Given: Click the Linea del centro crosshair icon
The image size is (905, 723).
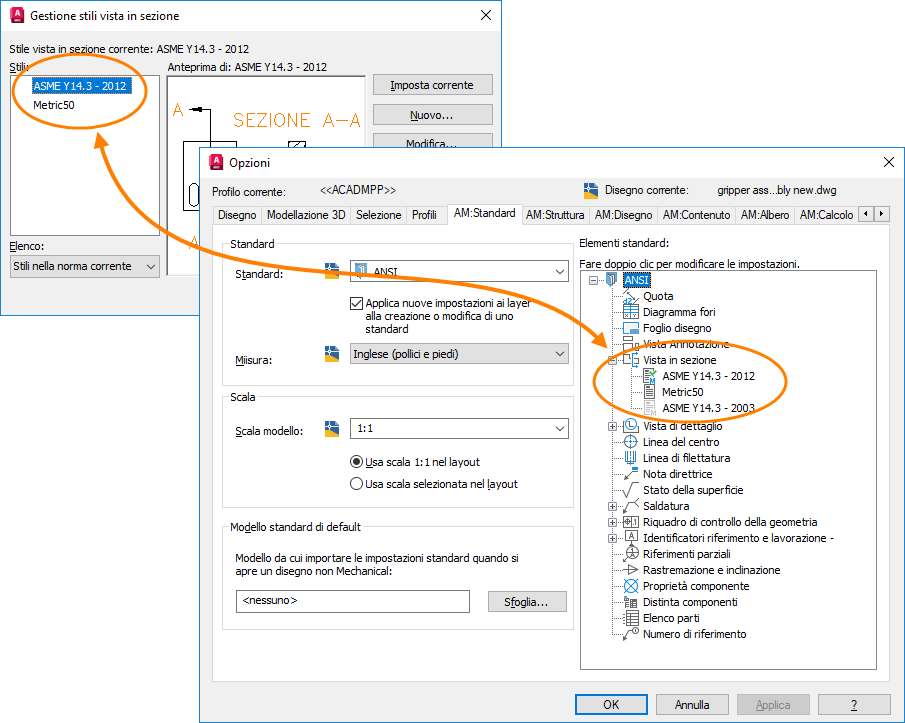Looking at the screenshot, I should click(630, 442).
